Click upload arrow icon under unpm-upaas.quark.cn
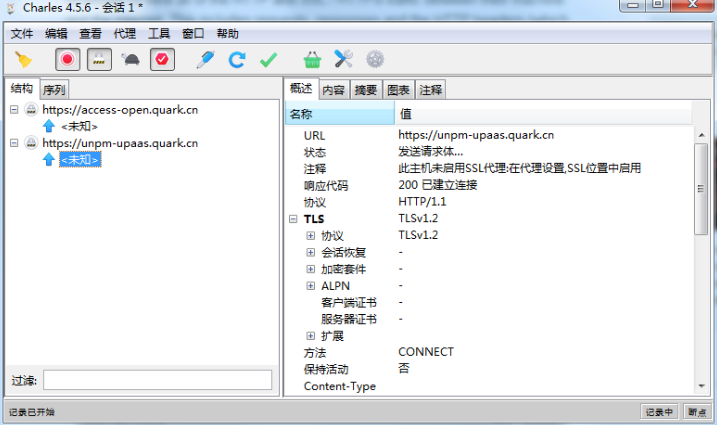Image resolution: width=717 pixels, height=425 pixels. 48,159
